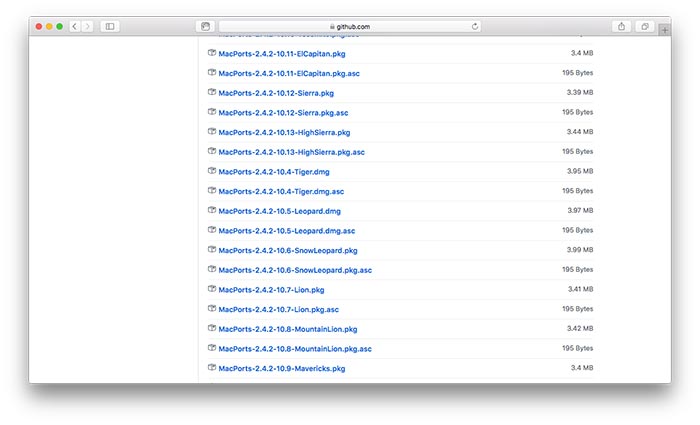
Task: Click package icon next to Lion.pkg.asc
Action: (x=212, y=308)
